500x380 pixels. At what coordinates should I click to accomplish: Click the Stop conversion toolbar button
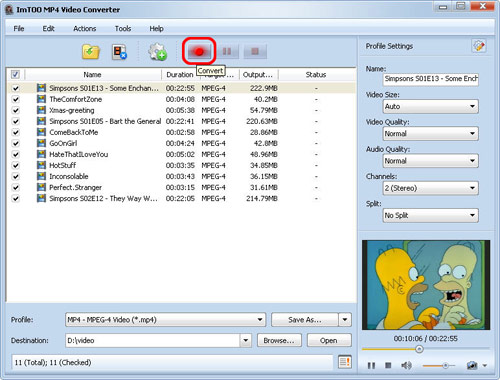click(x=255, y=51)
